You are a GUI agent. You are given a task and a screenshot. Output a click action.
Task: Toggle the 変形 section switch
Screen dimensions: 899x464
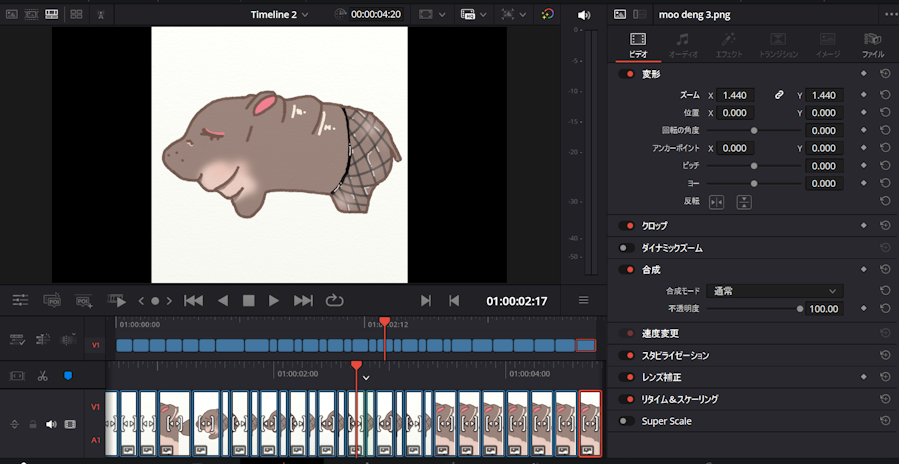[x=627, y=74]
